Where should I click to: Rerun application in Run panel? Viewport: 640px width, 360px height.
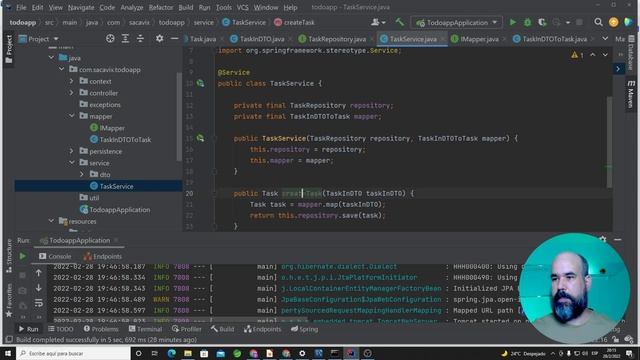pos(22,256)
